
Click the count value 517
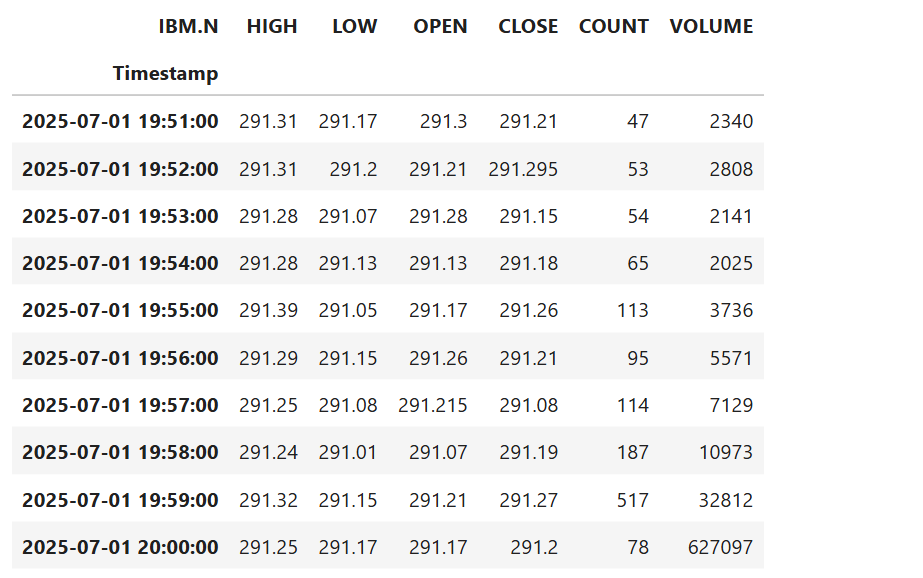coord(633,500)
